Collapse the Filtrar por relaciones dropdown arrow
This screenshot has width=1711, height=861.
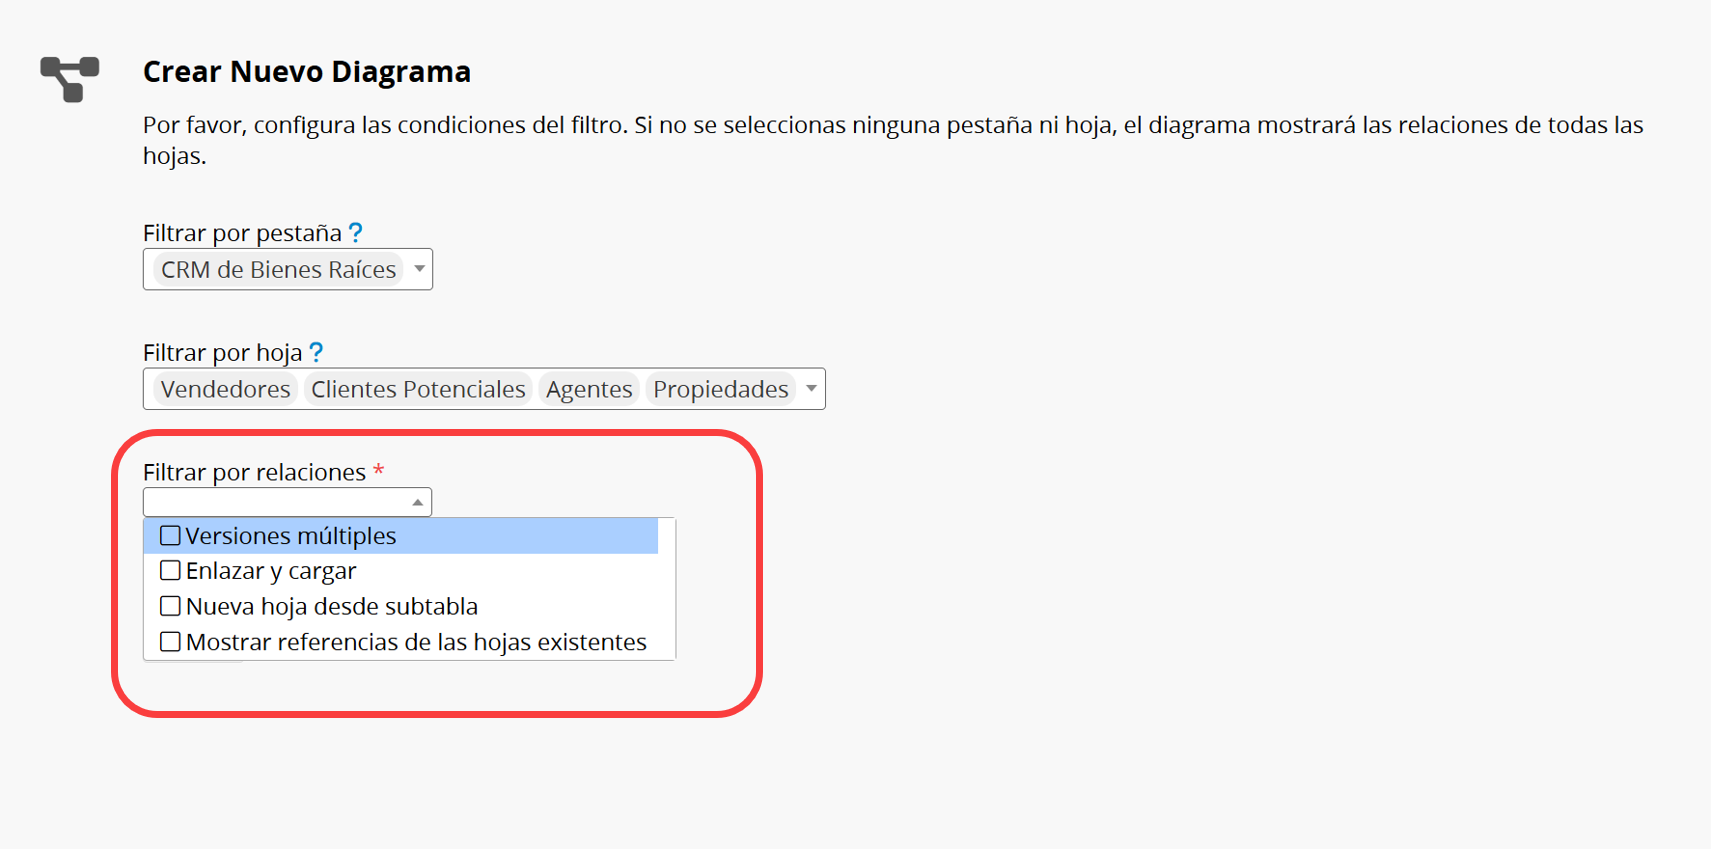tap(418, 502)
